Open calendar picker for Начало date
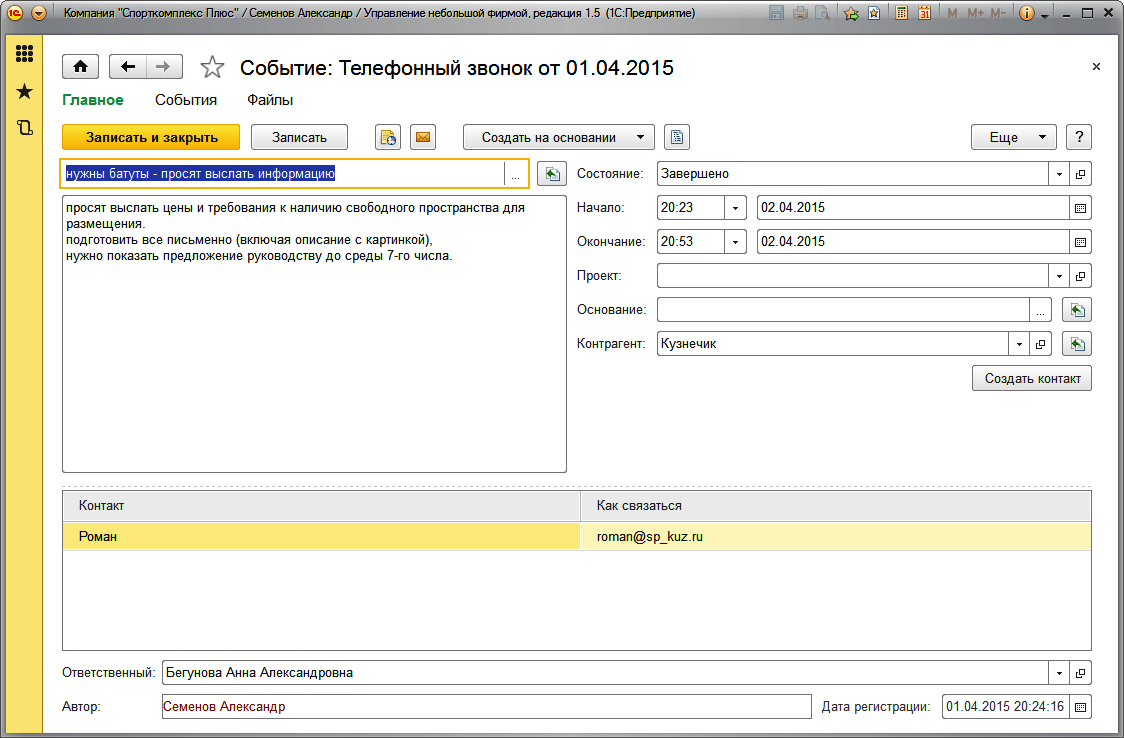The image size is (1124, 738). [1080, 208]
